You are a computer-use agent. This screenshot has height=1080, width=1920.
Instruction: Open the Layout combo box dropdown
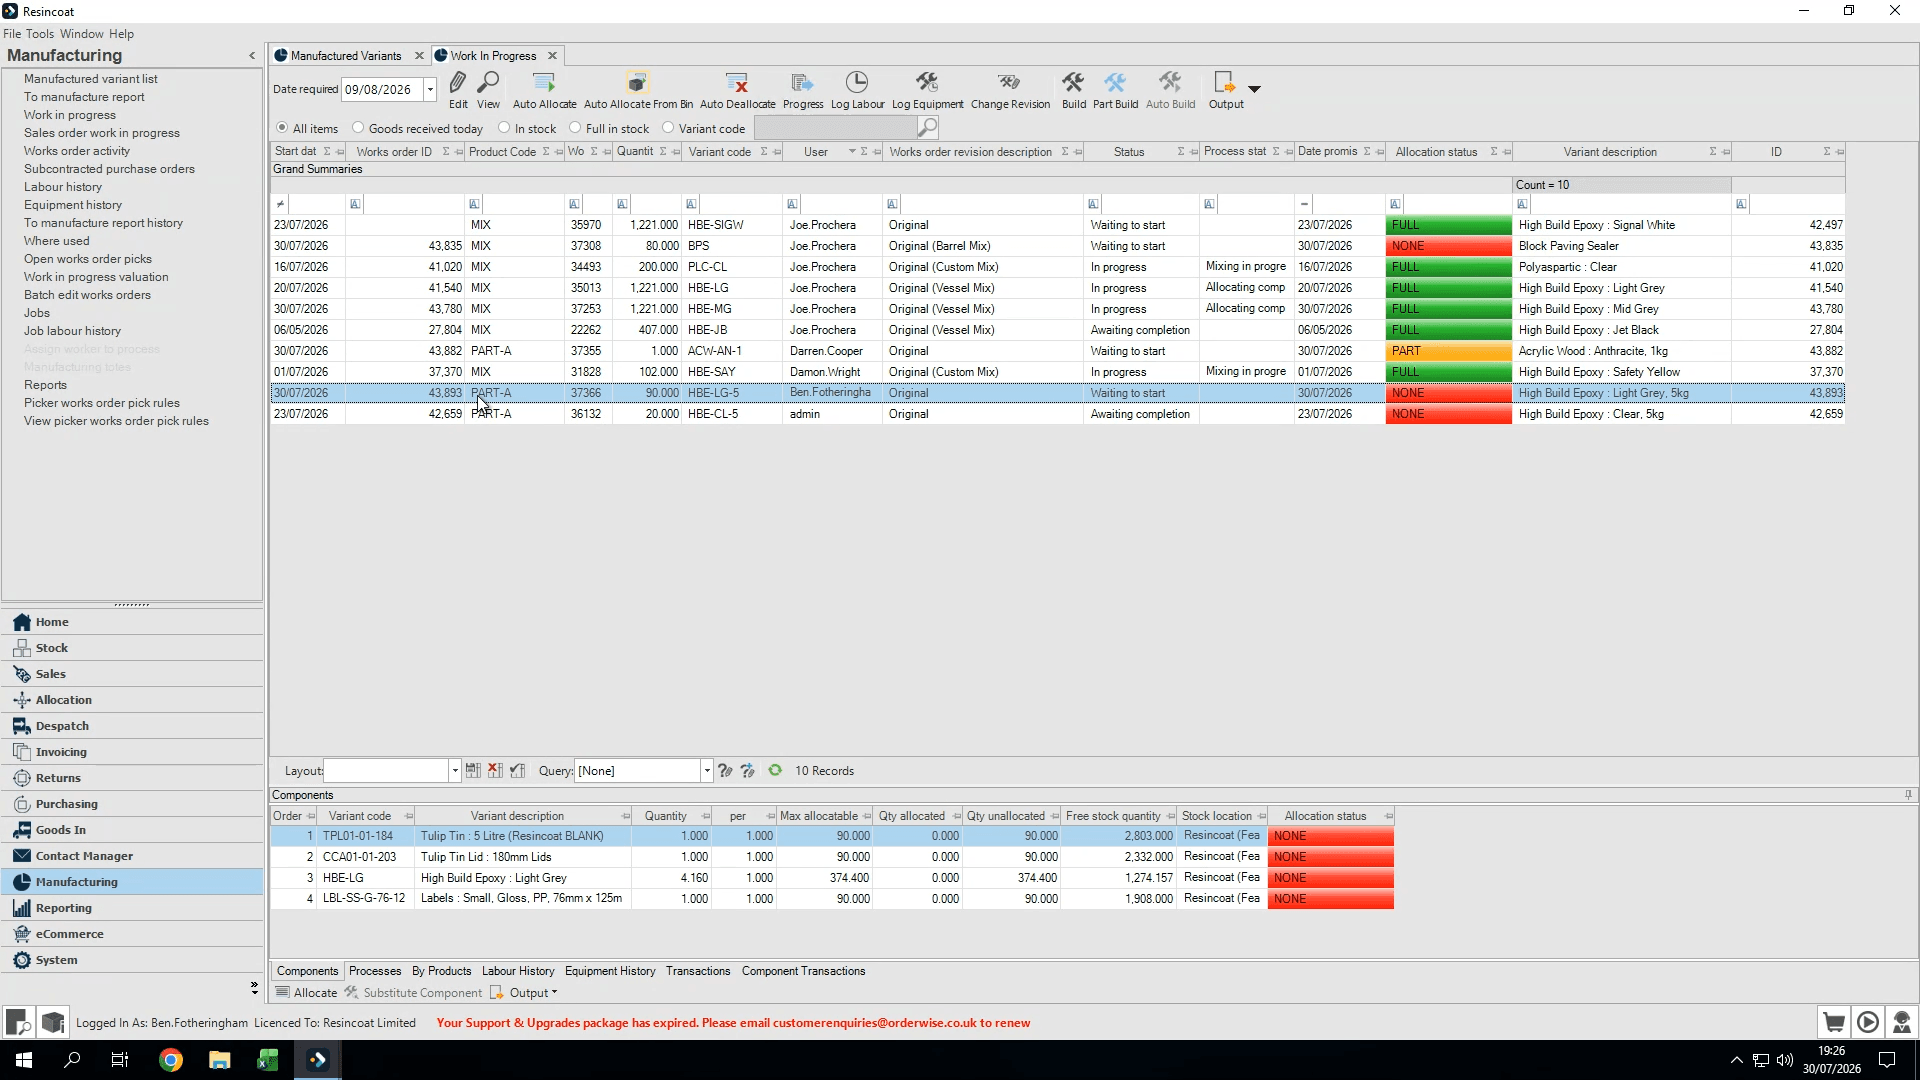click(455, 770)
